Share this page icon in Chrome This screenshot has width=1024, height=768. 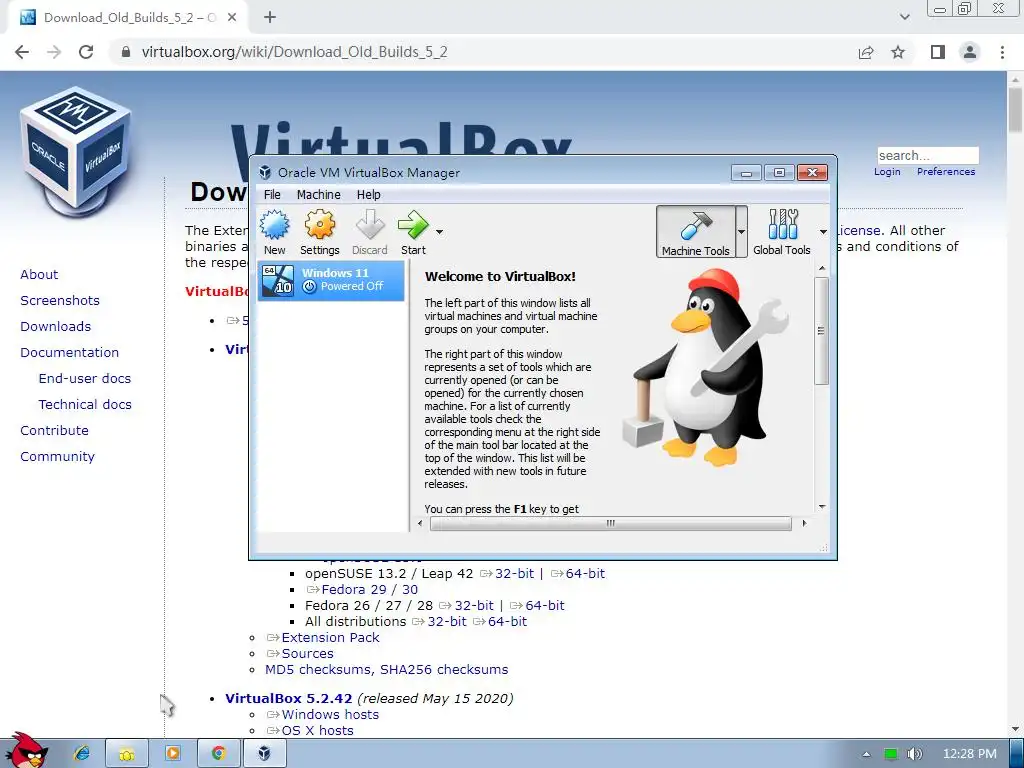pos(866,52)
